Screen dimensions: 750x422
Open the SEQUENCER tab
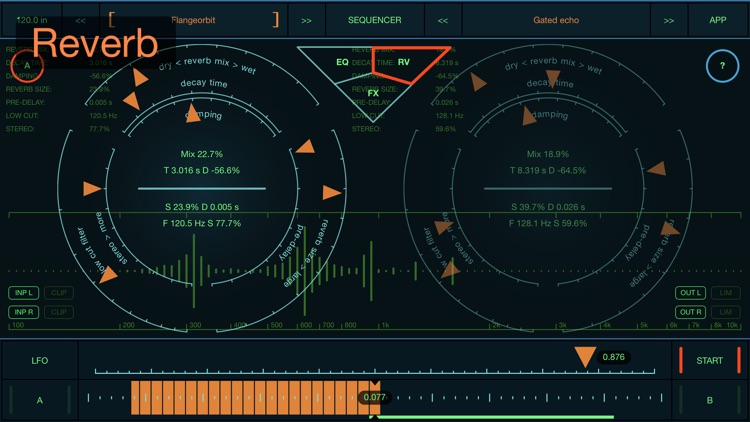pyautogui.click(x=375, y=20)
